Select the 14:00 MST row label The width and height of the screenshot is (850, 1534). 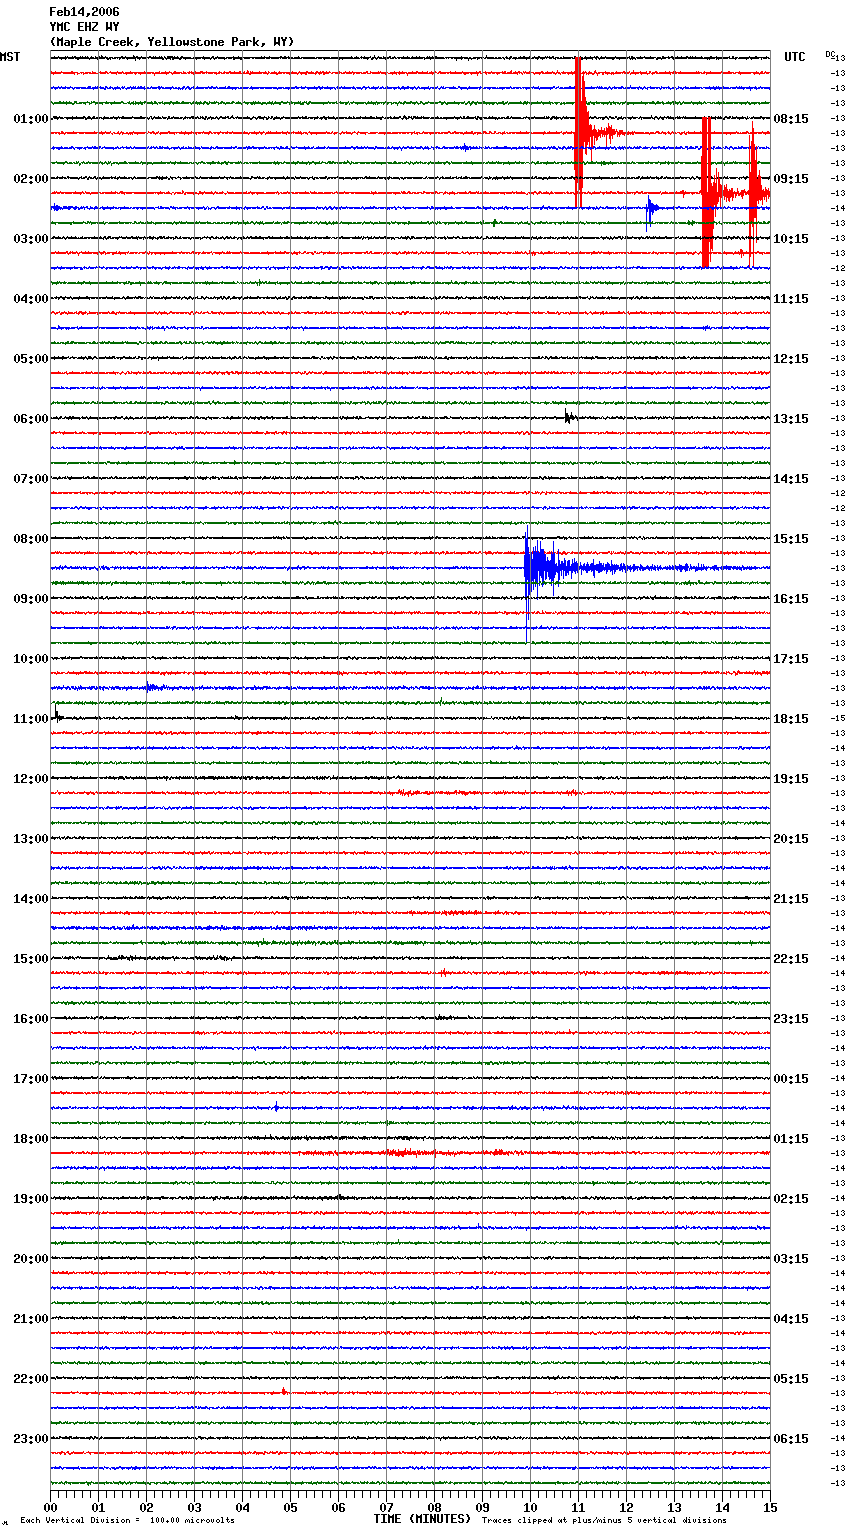click(30, 899)
